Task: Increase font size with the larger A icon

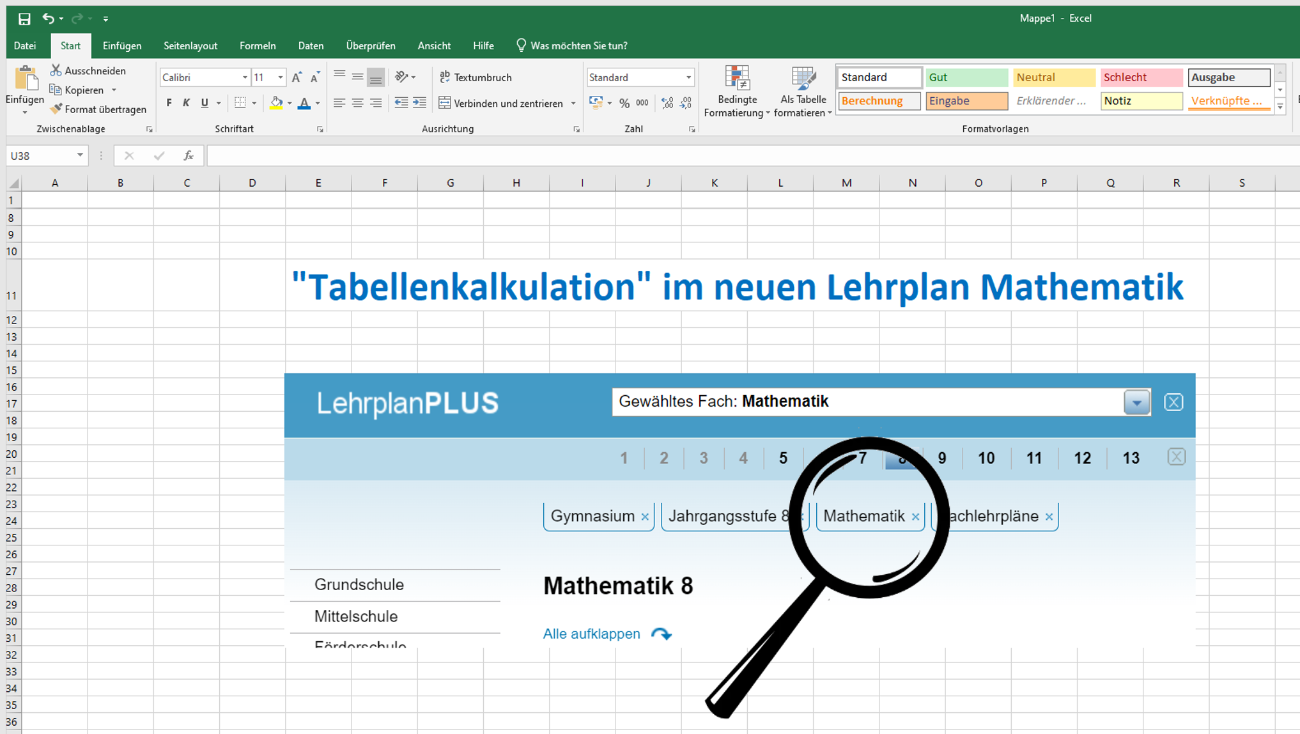Action: pos(297,77)
